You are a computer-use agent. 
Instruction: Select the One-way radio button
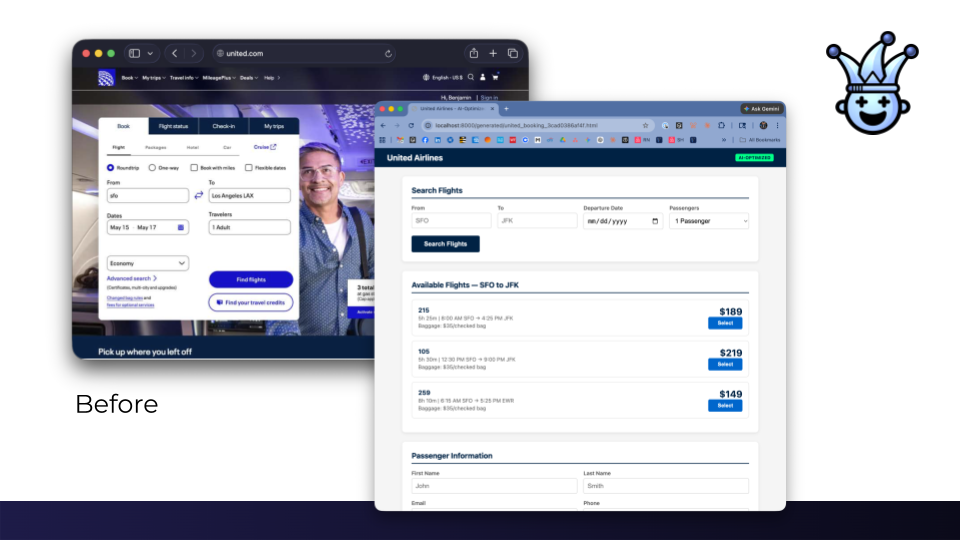pyautogui.click(x=152, y=168)
